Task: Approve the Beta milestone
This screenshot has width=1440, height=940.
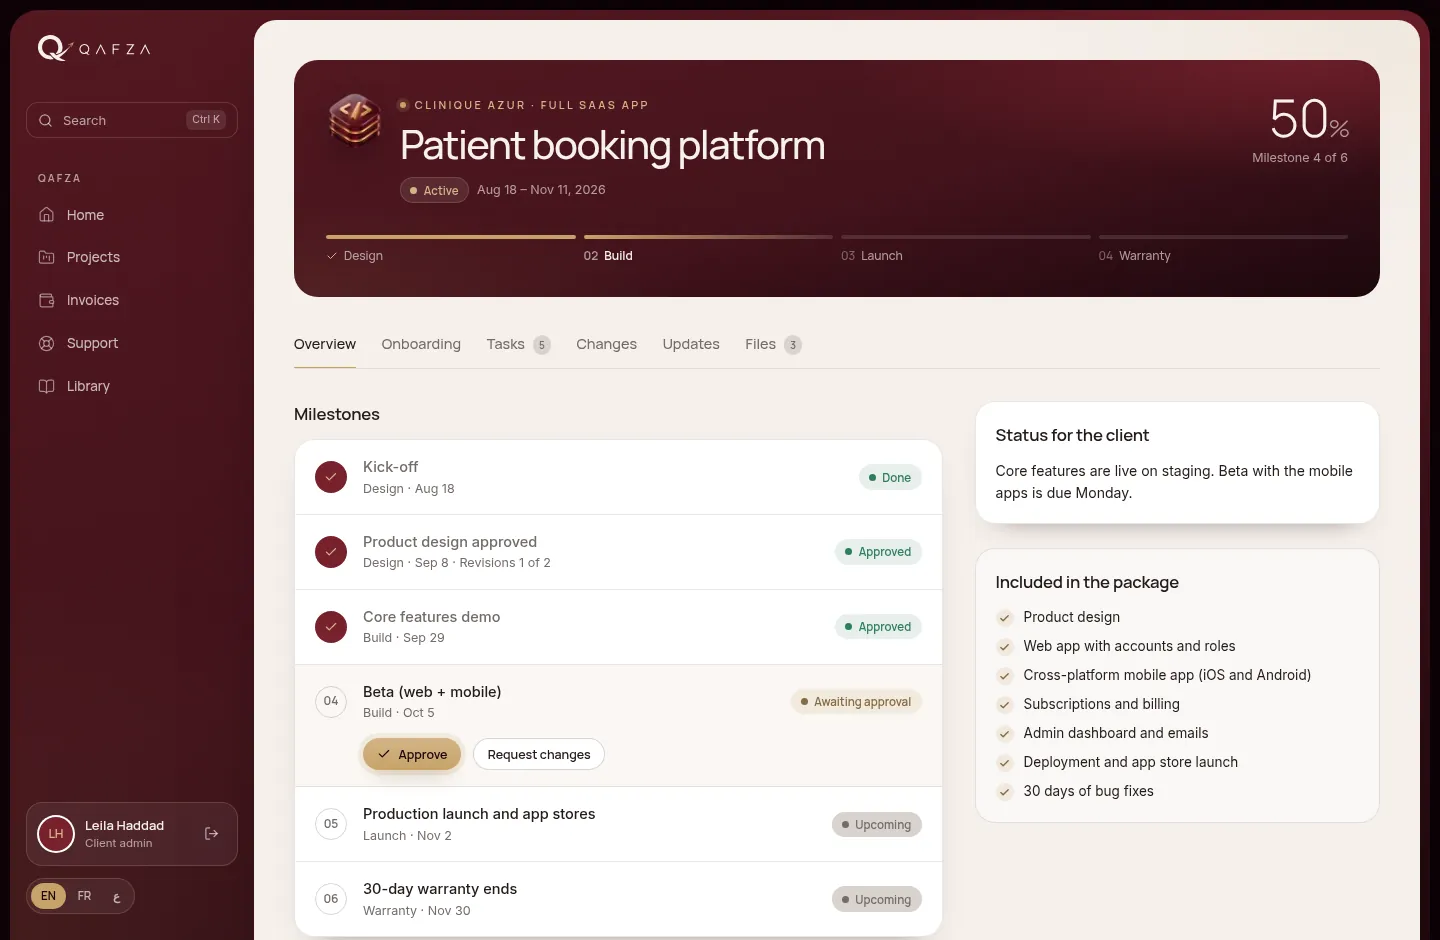Action: pyautogui.click(x=412, y=754)
